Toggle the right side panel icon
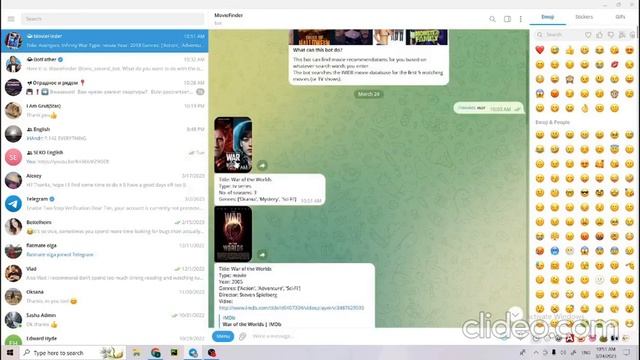640x360 pixels. (507, 19)
